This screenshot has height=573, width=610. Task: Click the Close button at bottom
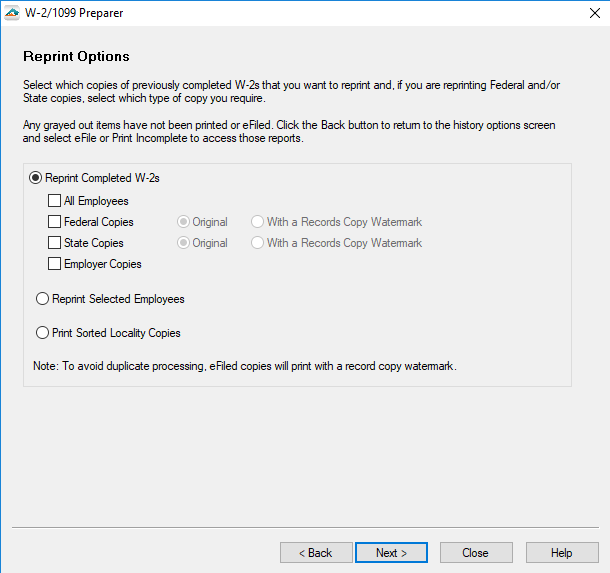point(475,553)
